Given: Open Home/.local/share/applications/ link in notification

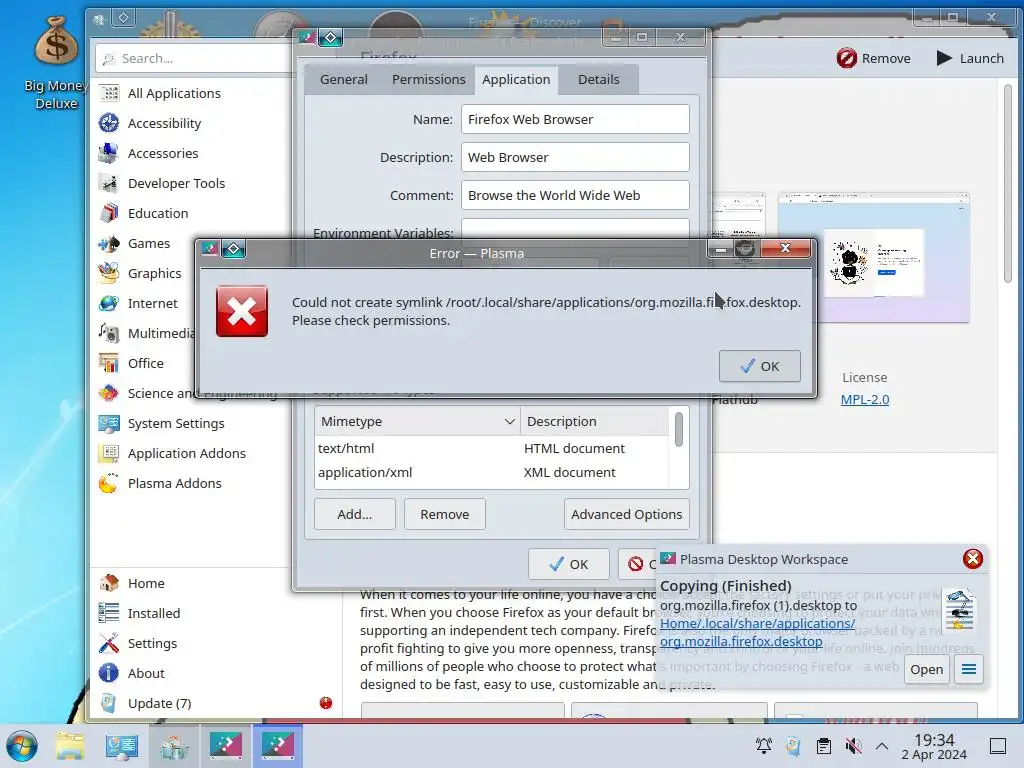Looking at the screenshot, I should pos(757,624).
